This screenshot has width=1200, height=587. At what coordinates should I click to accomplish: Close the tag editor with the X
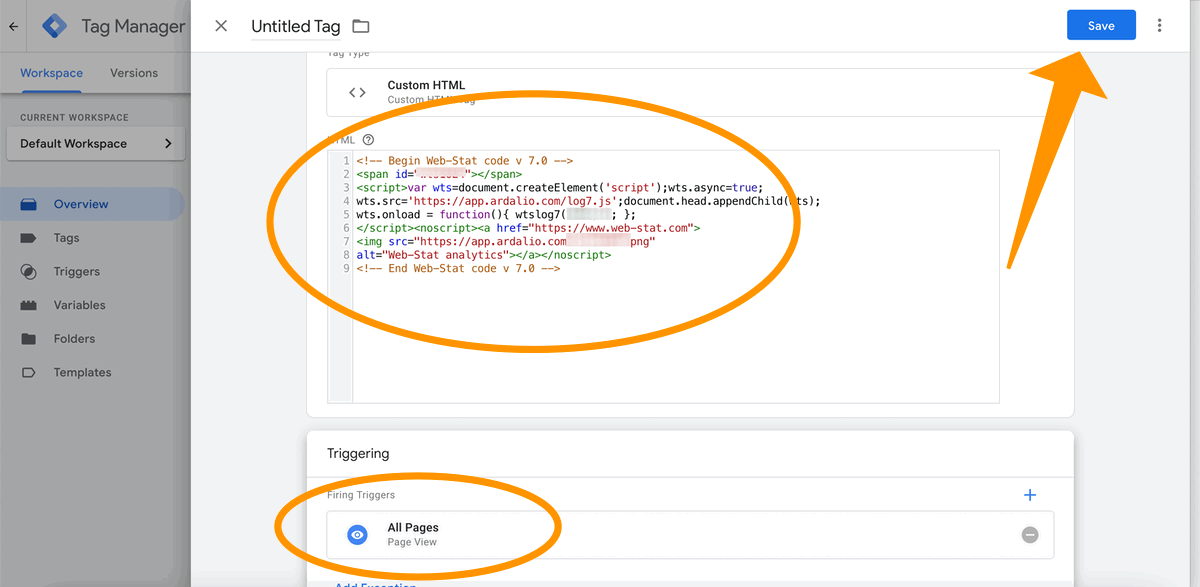tap(221, 26)
